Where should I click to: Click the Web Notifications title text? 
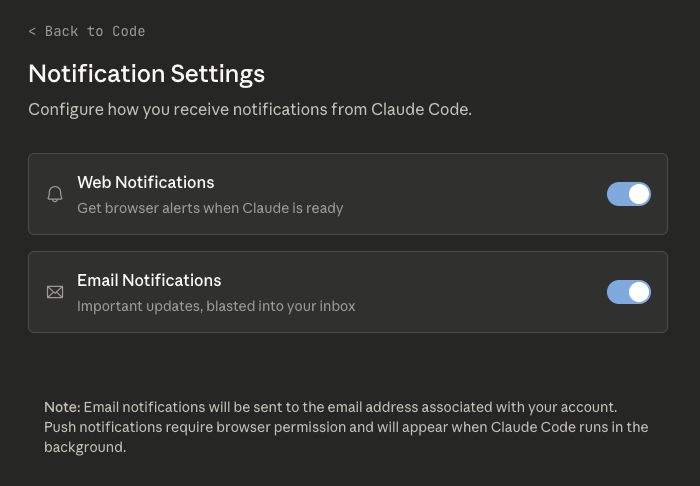tap(146, 182)
